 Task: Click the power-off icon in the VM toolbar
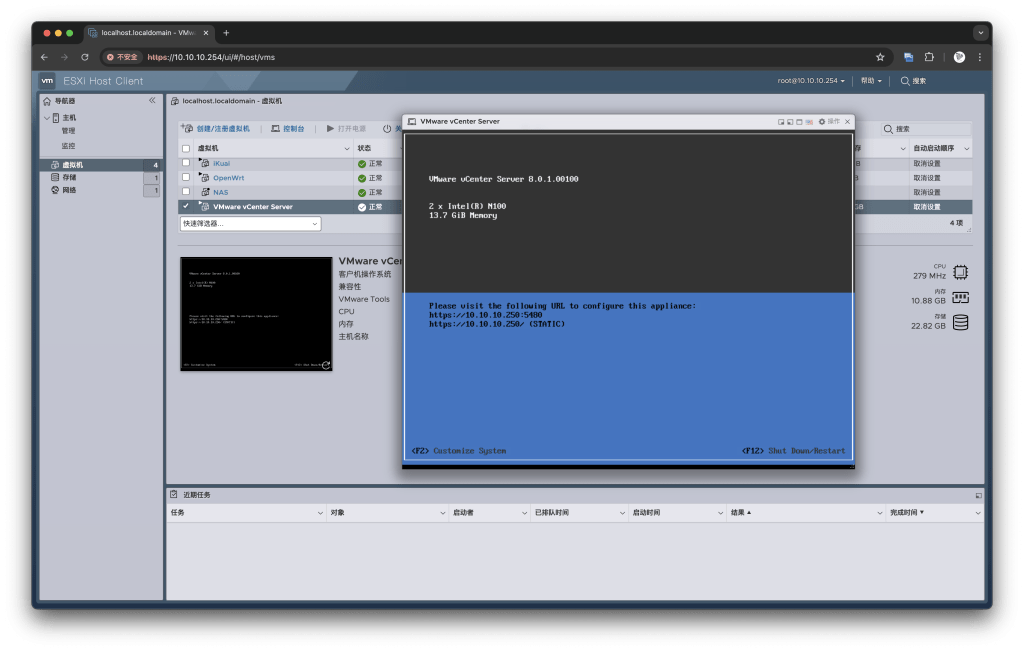click(x=387, y=129)
